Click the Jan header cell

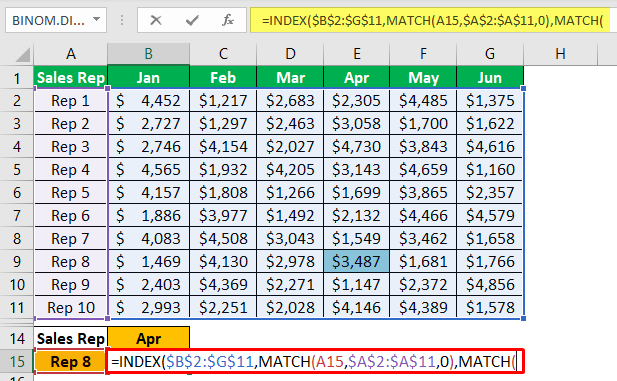coord(148,78)
